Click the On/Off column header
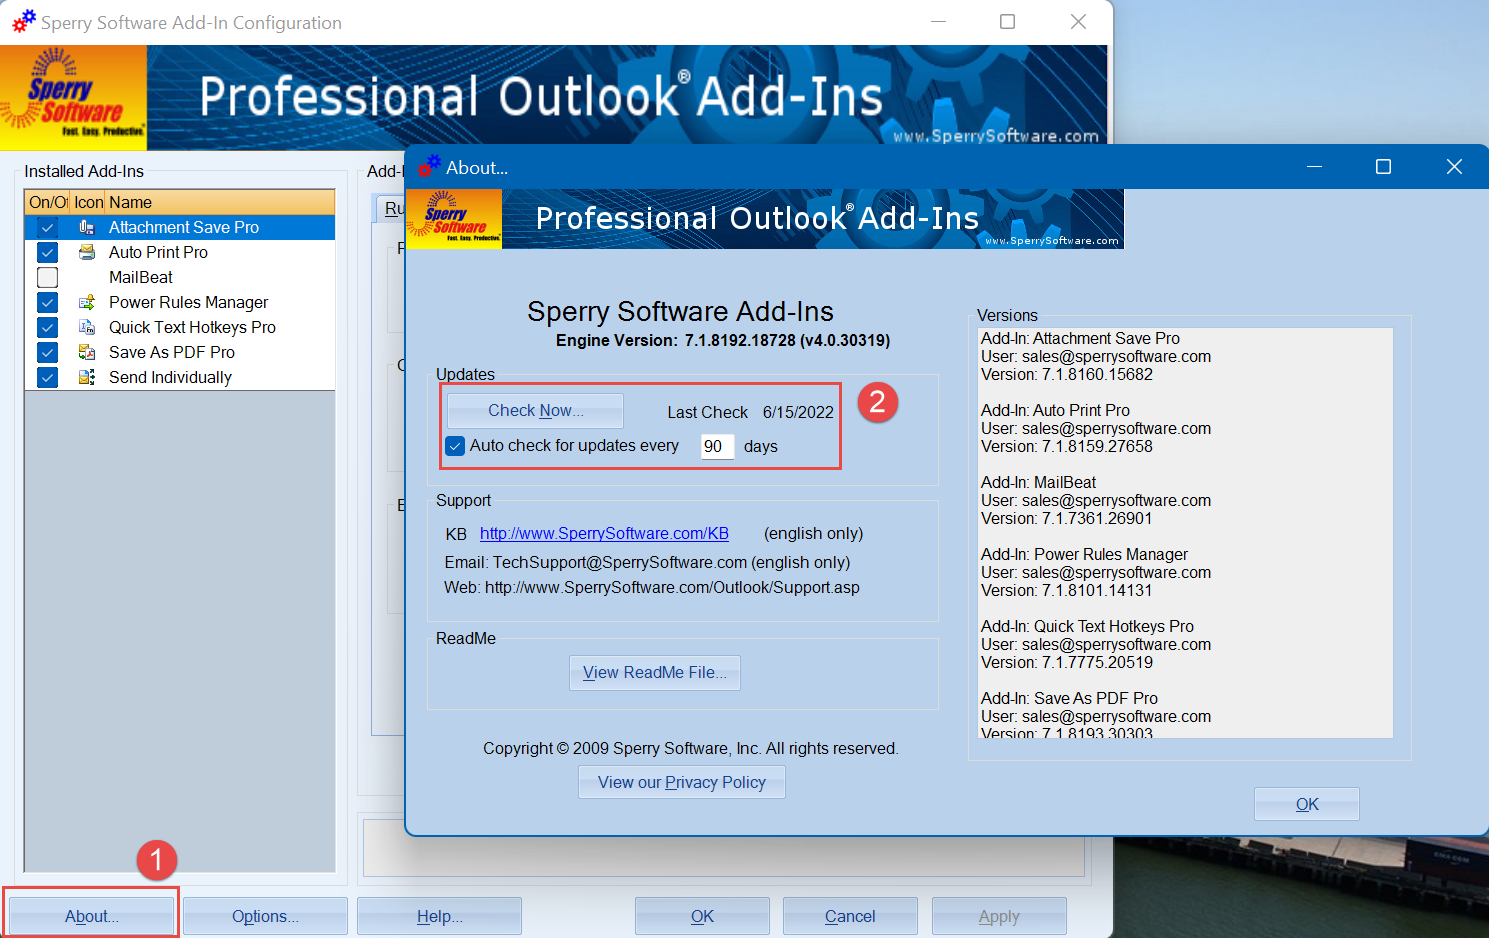Viewport: 1489px width, 938px height. click(48, 202)
